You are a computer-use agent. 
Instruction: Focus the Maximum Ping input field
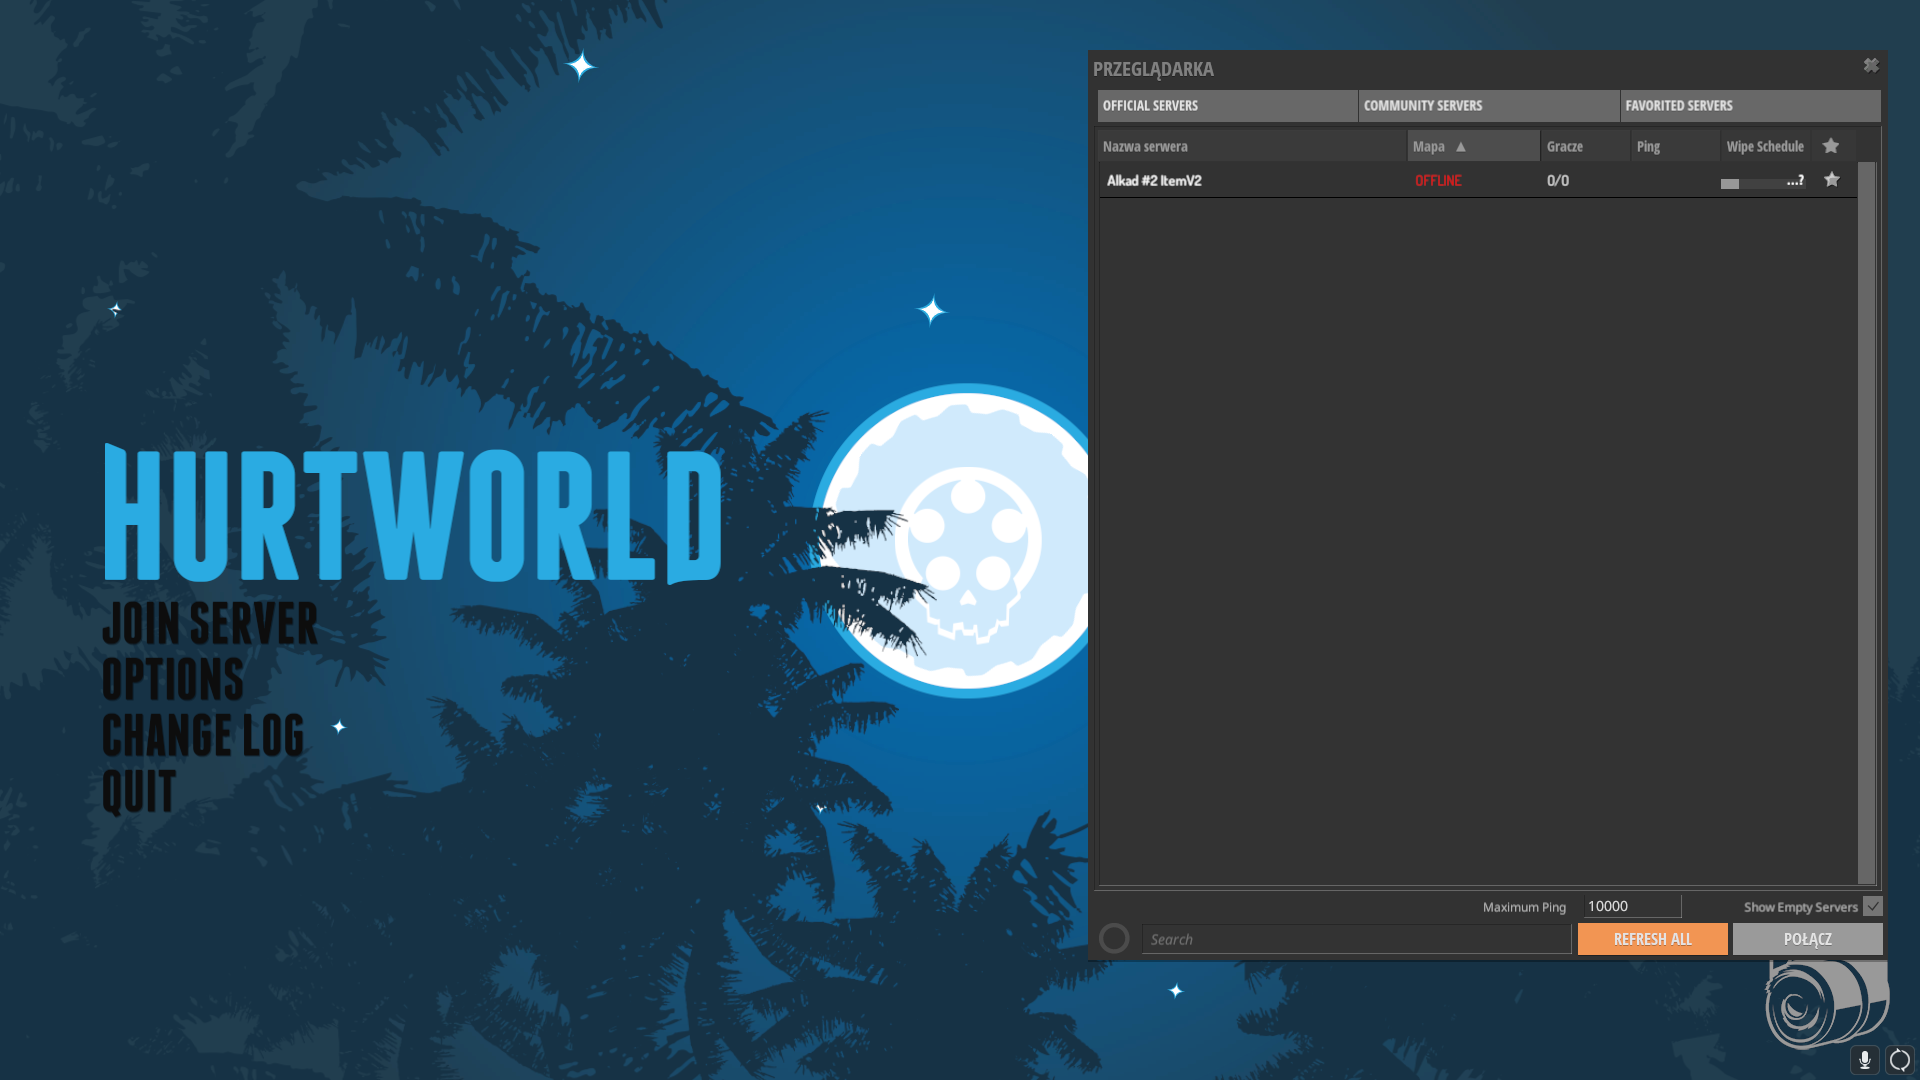tap(1632, 906)
